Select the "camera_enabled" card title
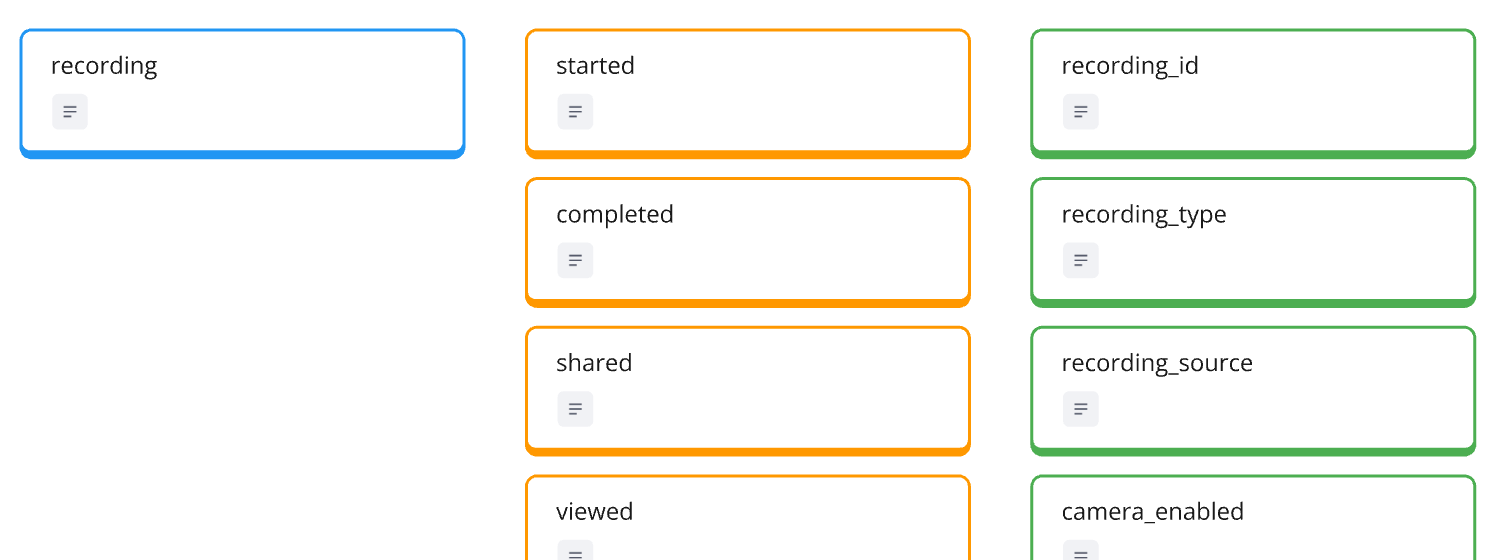This screenshot has width=1498, height=560. point(1152,512)
